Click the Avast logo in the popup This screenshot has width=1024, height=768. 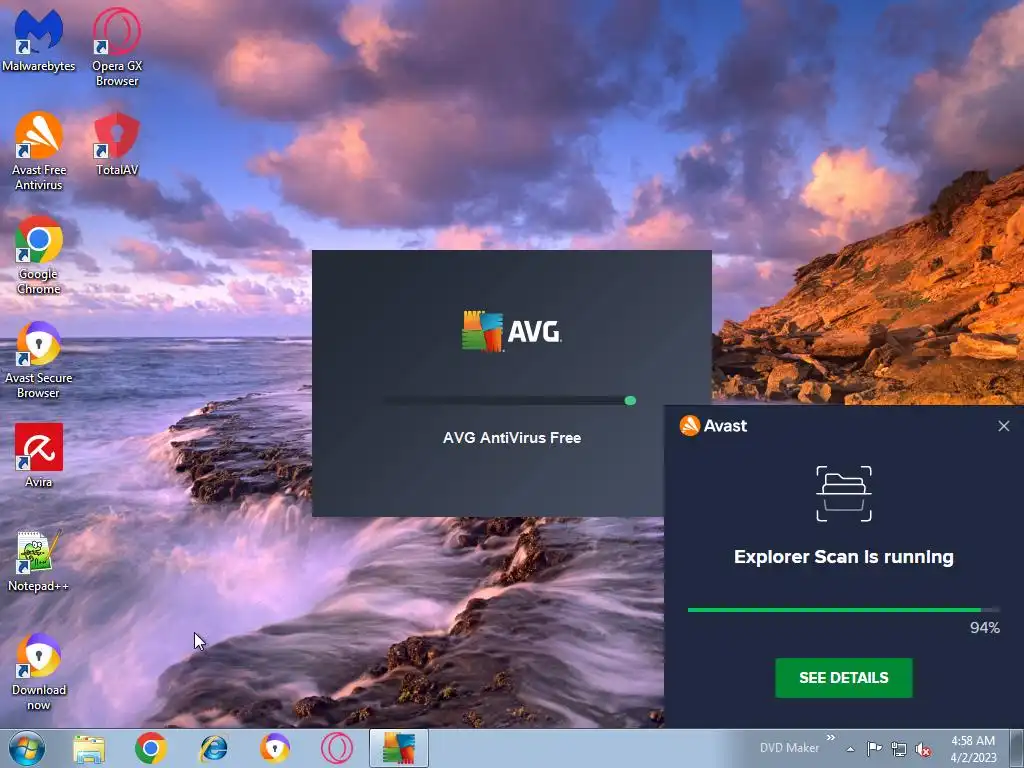tap(713, 426)
